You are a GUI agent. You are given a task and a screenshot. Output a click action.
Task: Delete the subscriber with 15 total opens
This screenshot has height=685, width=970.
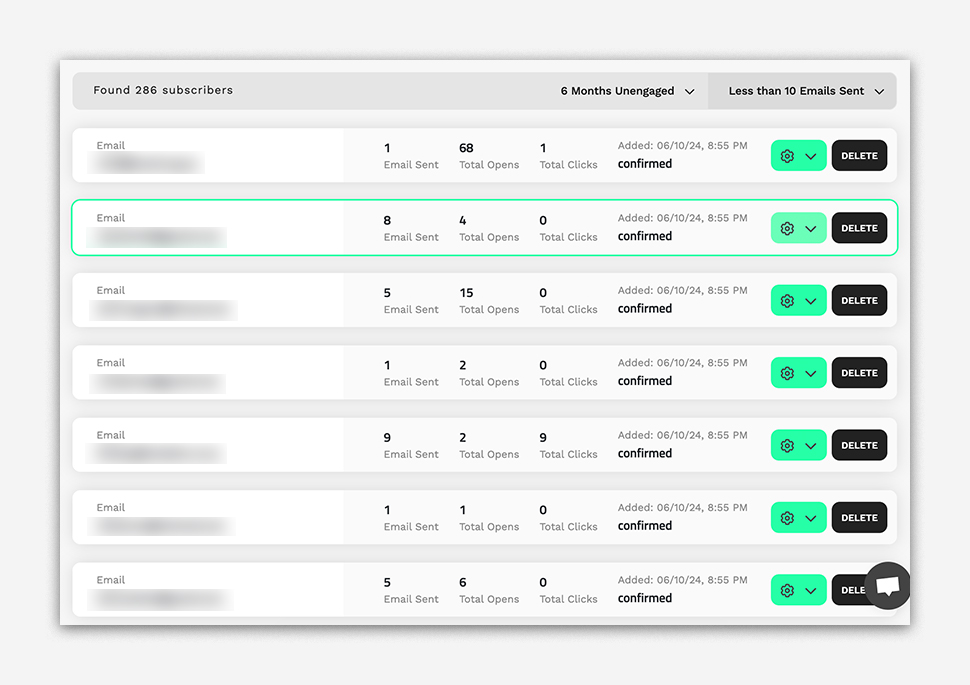coord(859,301)
